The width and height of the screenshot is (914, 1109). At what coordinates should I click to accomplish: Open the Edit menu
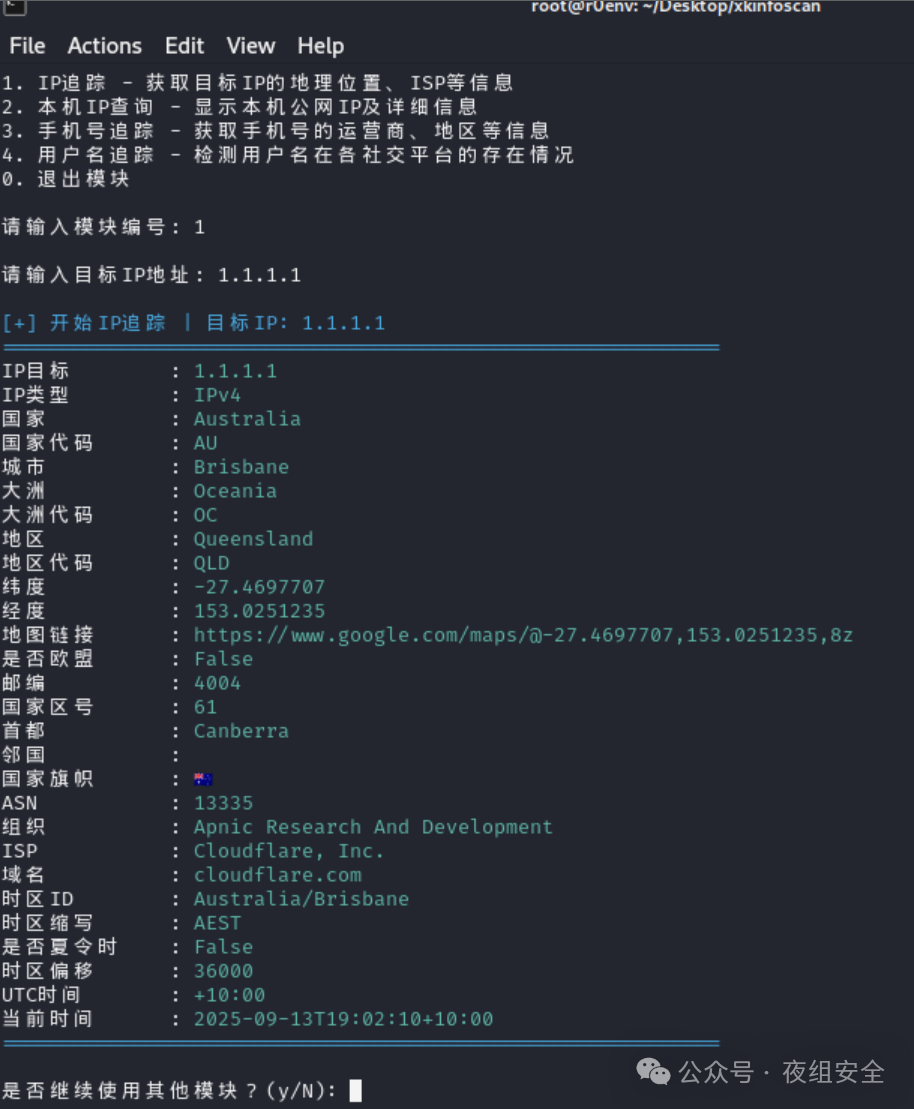coord(184,46)
